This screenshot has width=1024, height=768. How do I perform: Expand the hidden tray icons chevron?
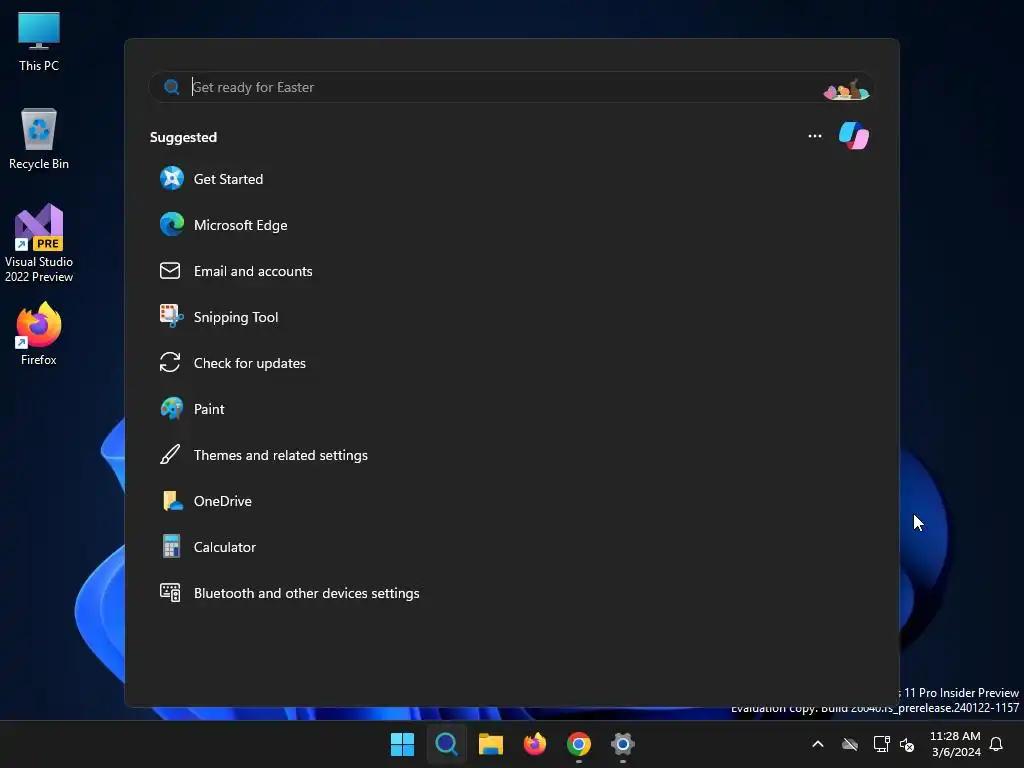point(818,744)
